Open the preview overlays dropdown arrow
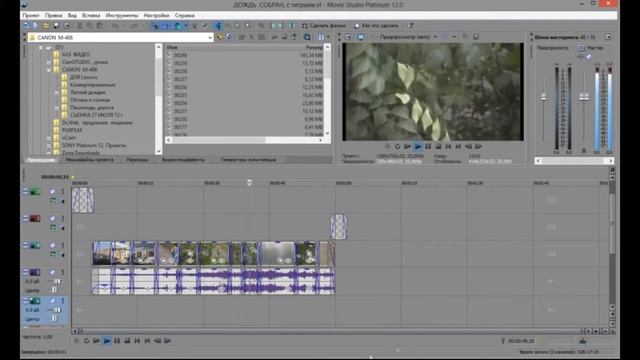The width and height of the screenshot is (640, 360). coord(454,37)
